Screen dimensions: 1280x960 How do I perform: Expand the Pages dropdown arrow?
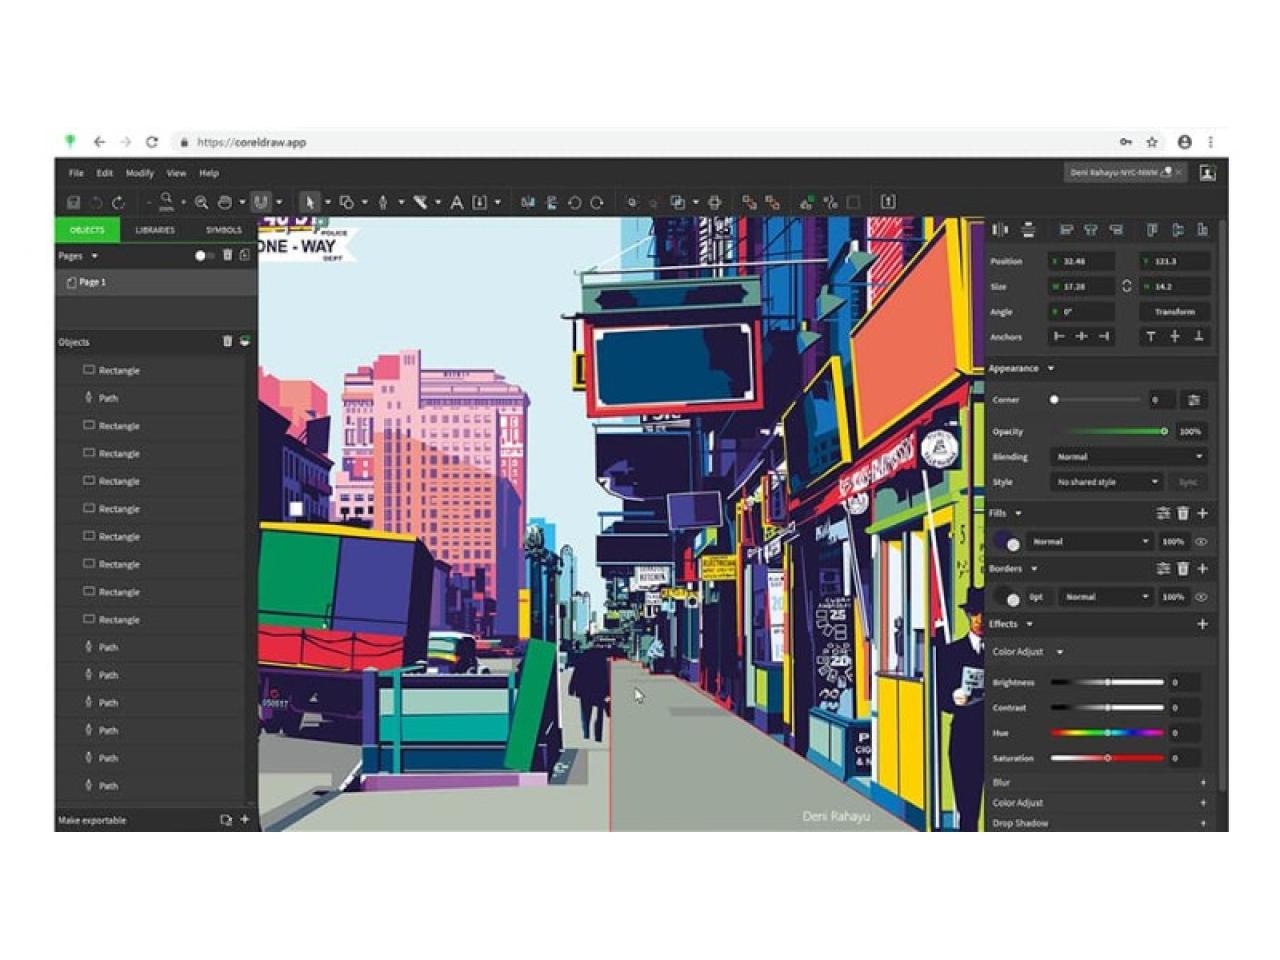coord(94,256)
